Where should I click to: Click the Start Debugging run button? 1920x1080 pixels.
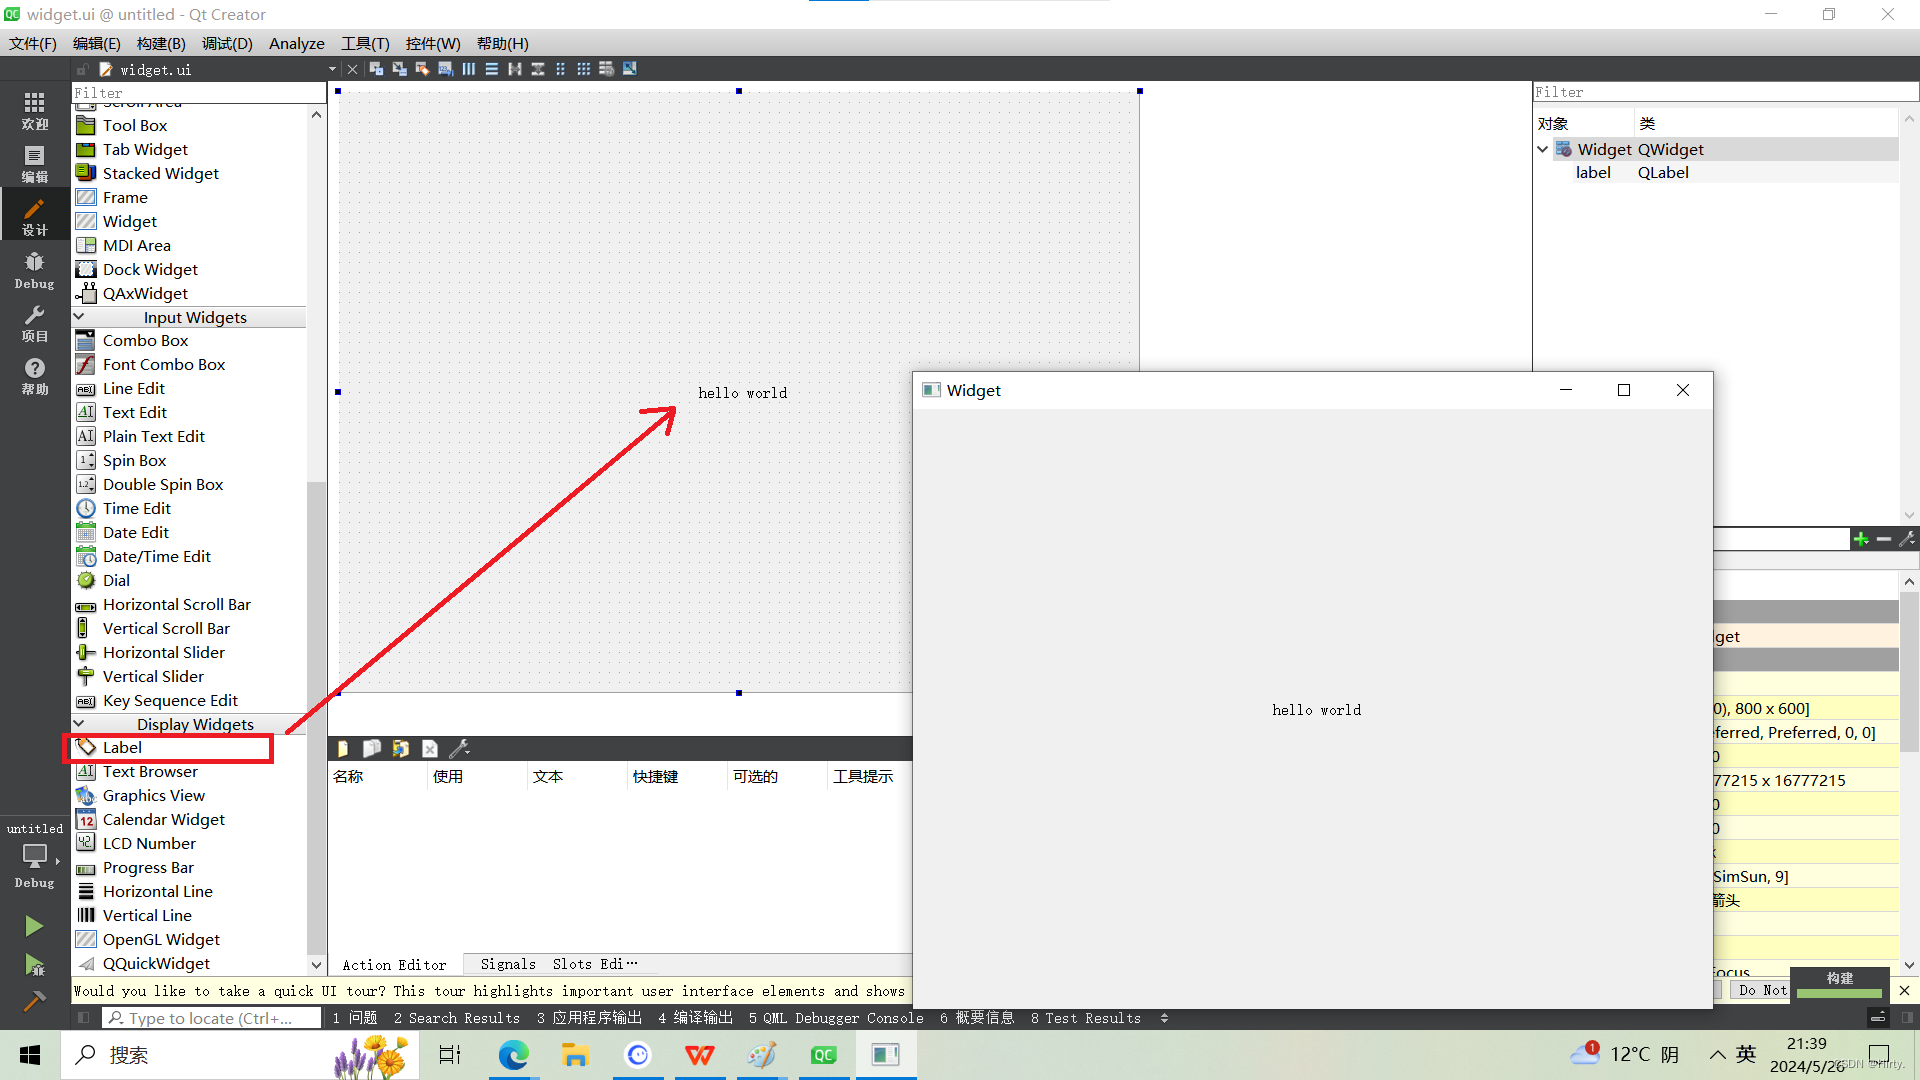[34, 964]
